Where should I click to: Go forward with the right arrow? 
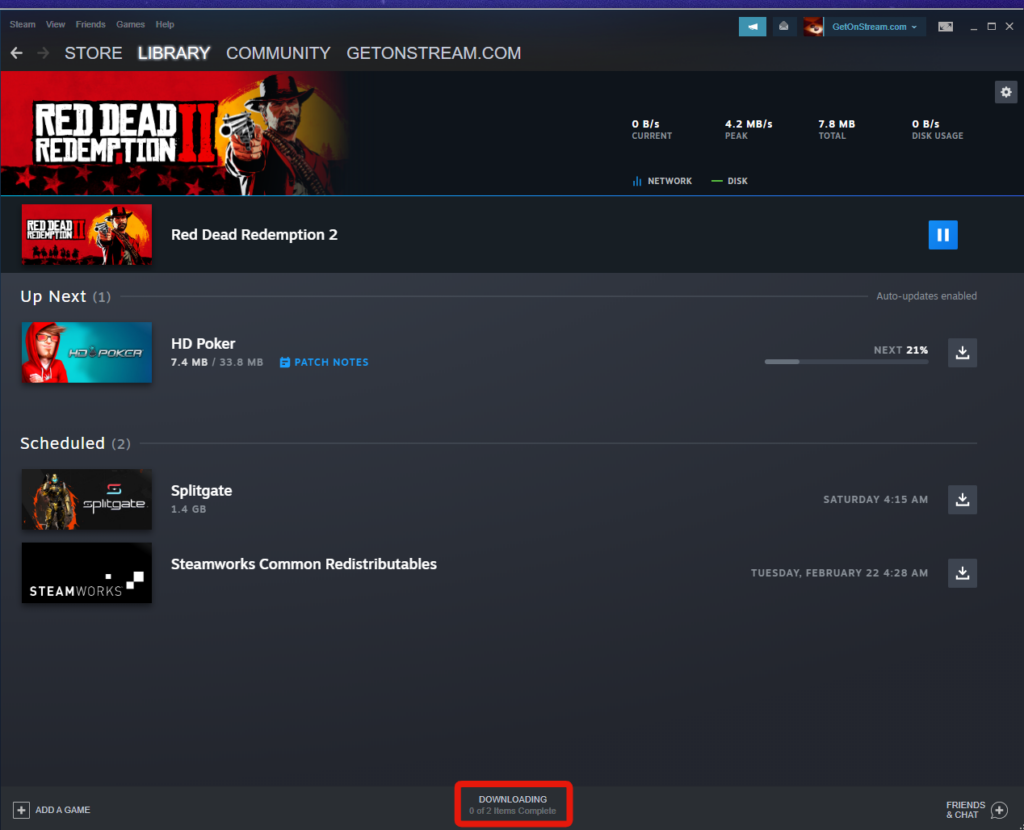pos(43,53)
